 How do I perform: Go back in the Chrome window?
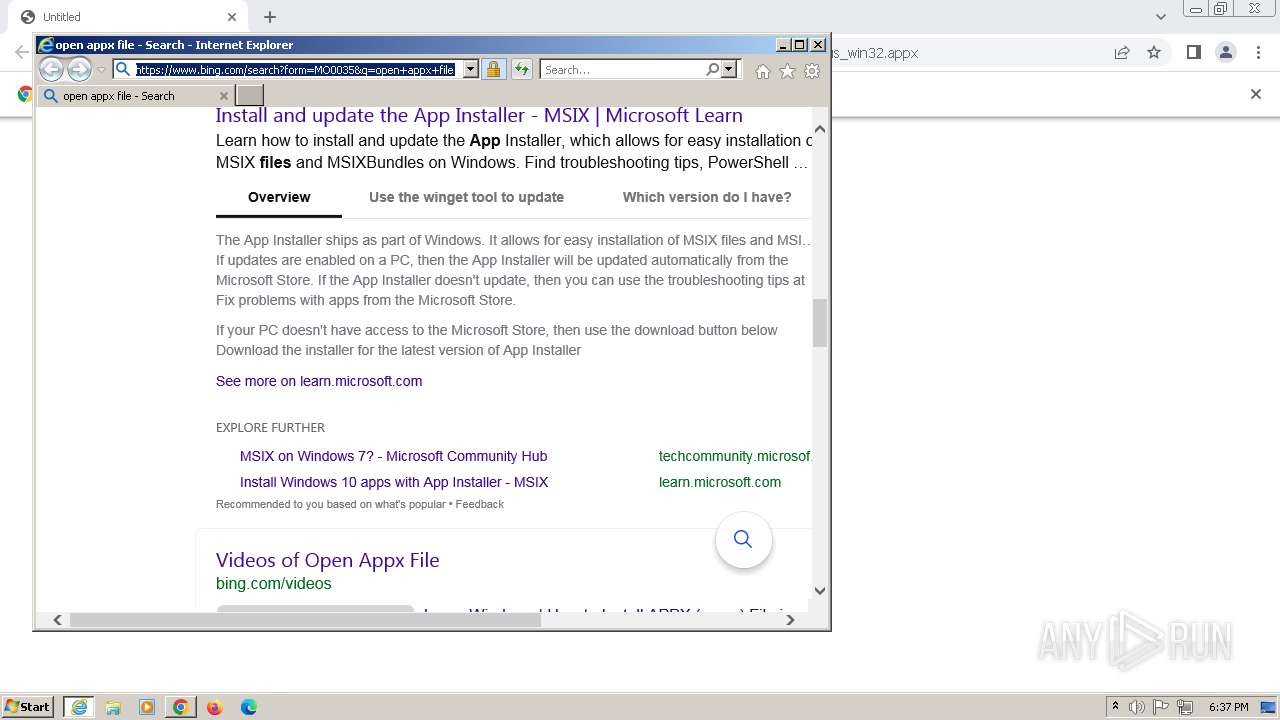[22, 53]
